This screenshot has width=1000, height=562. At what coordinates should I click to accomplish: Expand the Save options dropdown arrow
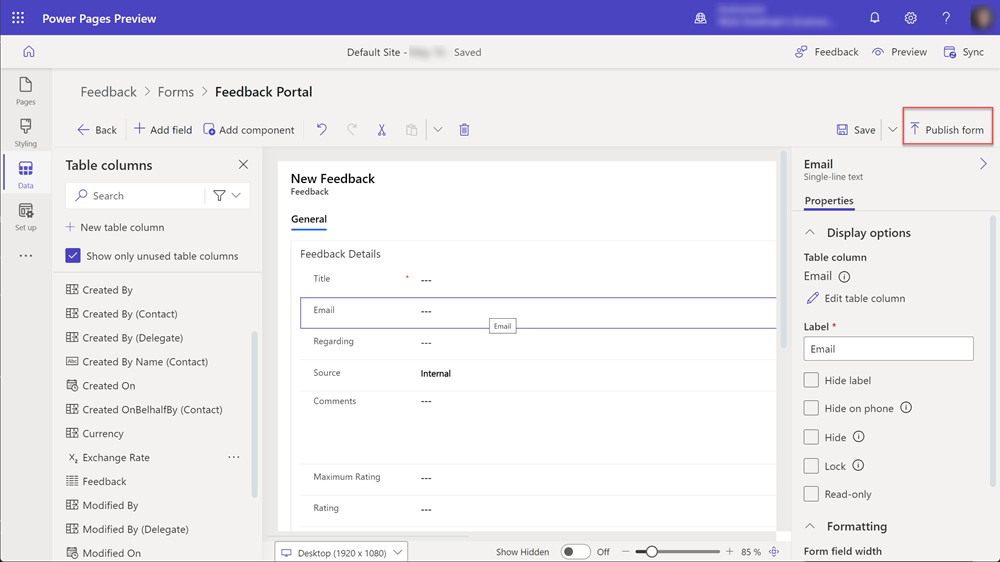pyautogui.click(x=892, y=130)
